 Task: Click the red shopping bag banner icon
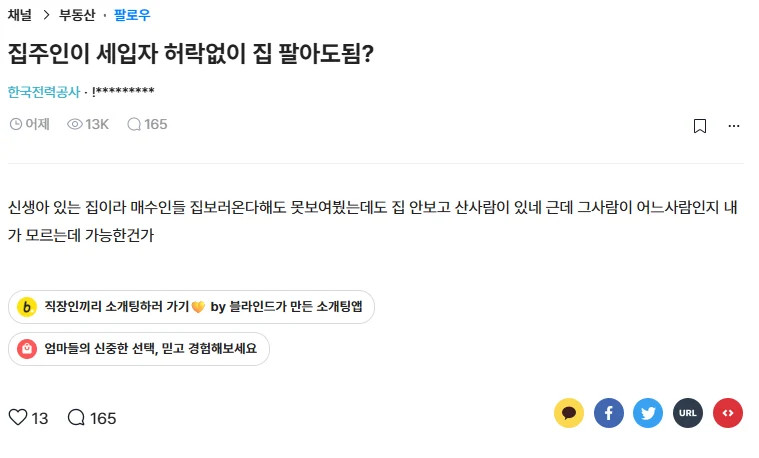coord(27,348)
